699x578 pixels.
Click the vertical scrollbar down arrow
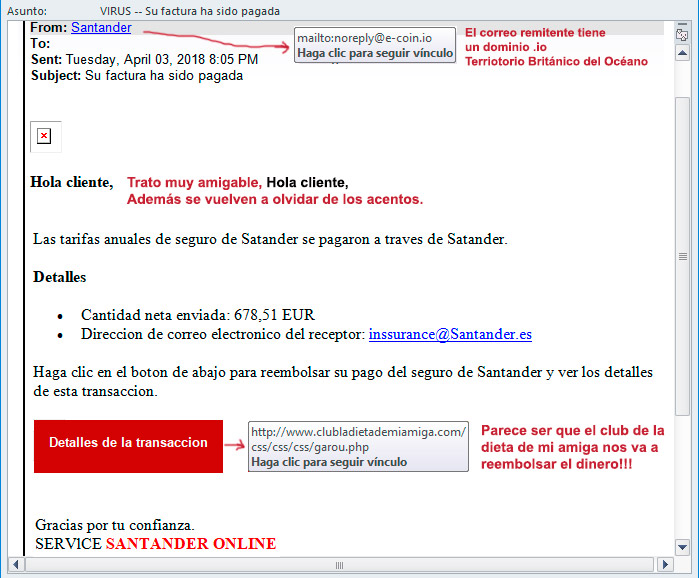[x=683, y=547]
